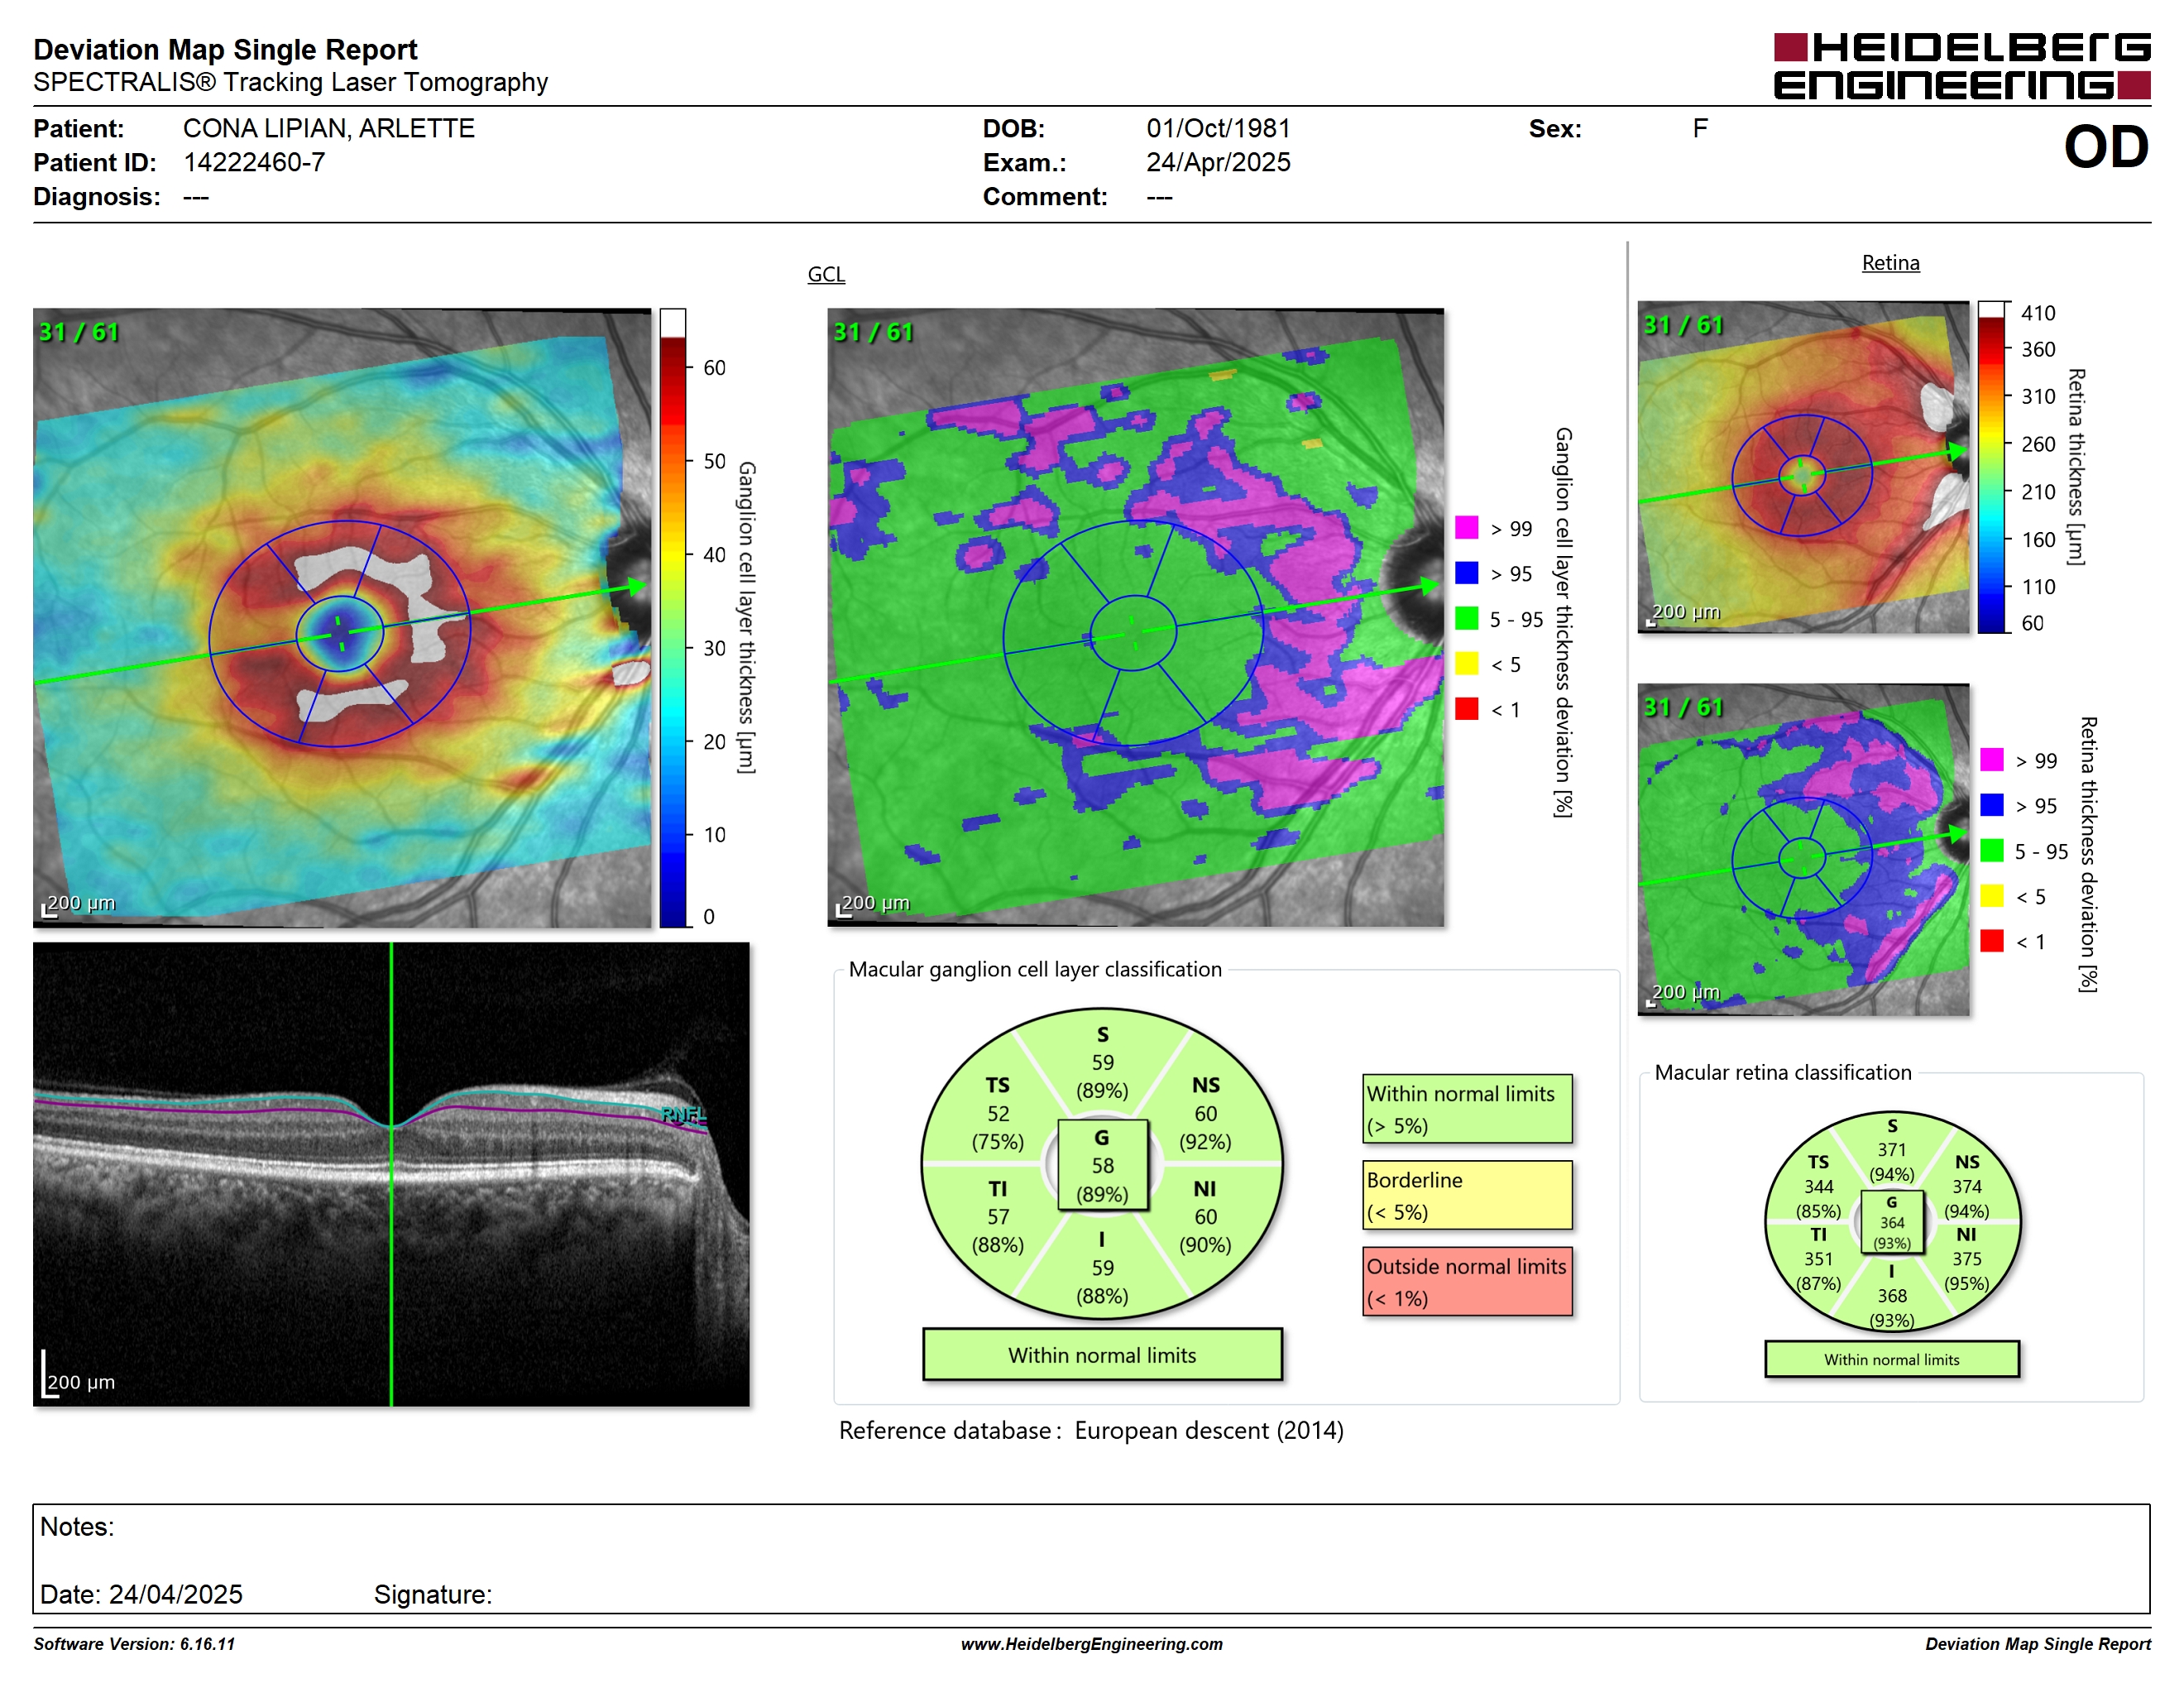2184x1688 pixels.
Task: Click the Patient ID value 14222460-7
Action: (254, 162)
